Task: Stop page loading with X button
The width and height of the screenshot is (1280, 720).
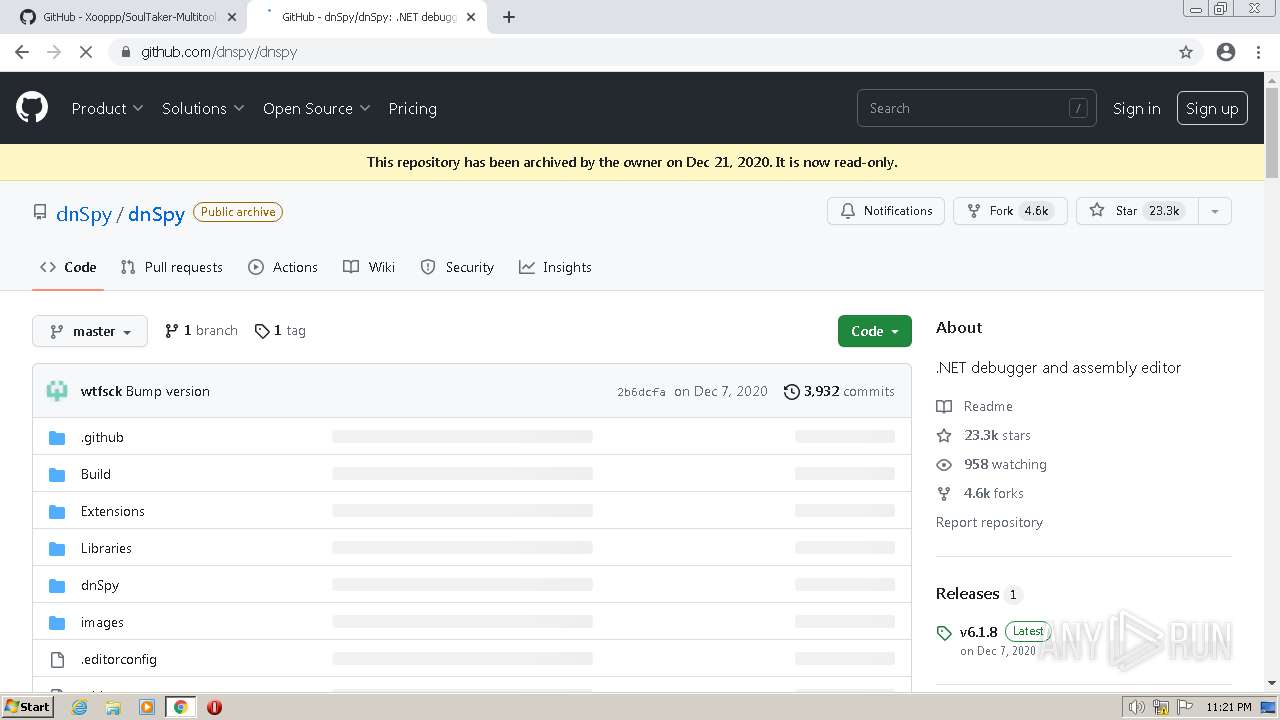Action: pyautogui.click(x=86, y=52)
